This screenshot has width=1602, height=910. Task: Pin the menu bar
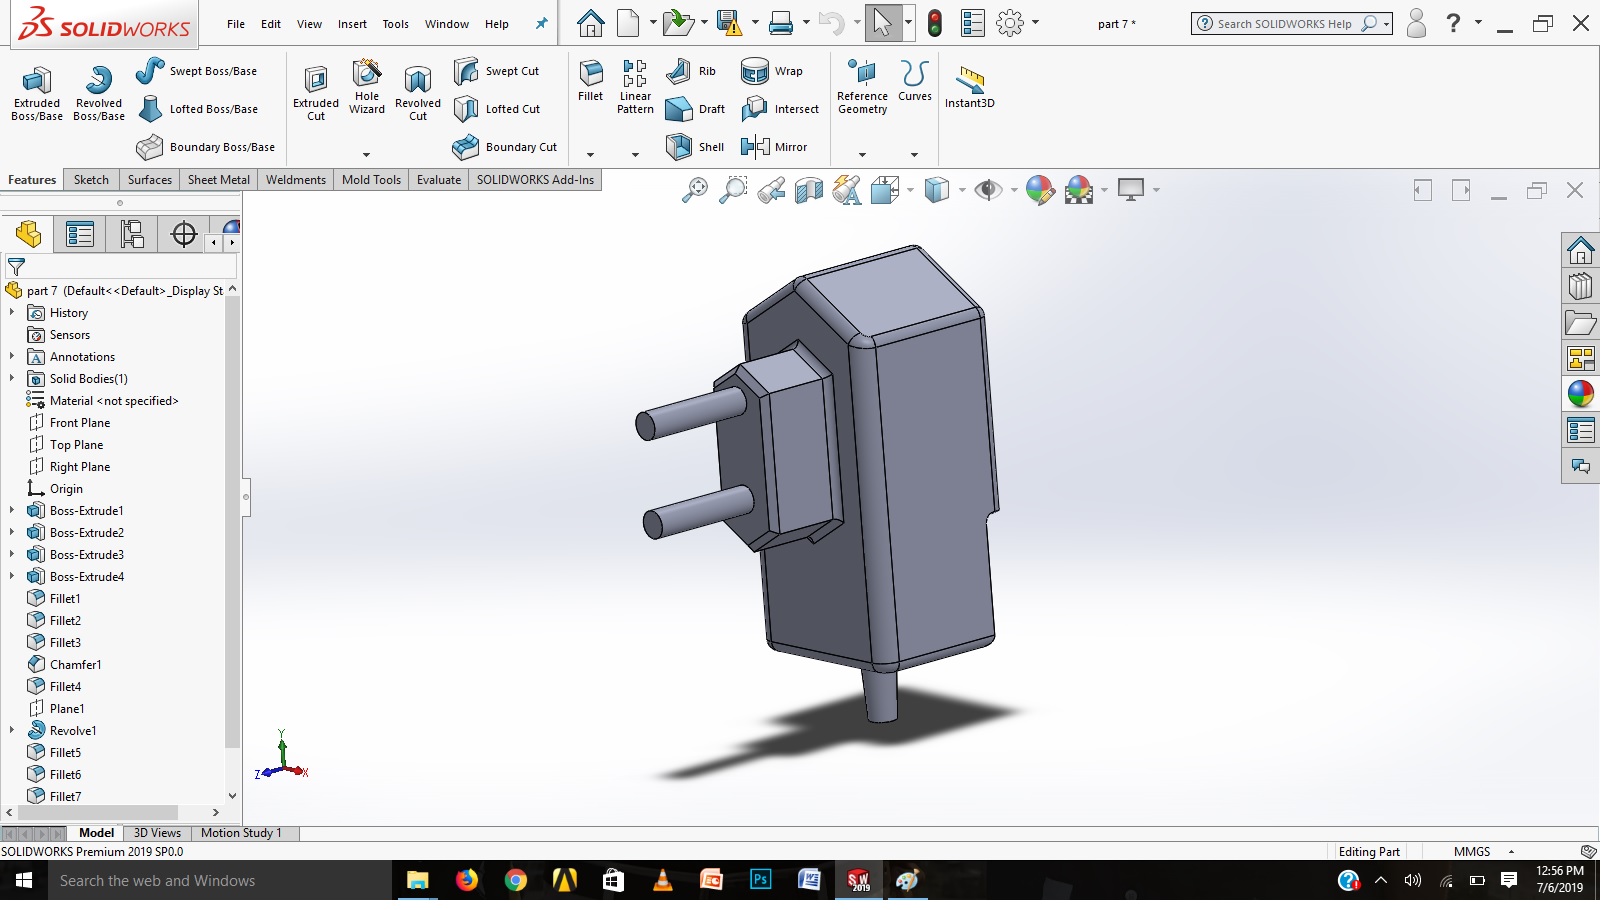pos(541,24)
